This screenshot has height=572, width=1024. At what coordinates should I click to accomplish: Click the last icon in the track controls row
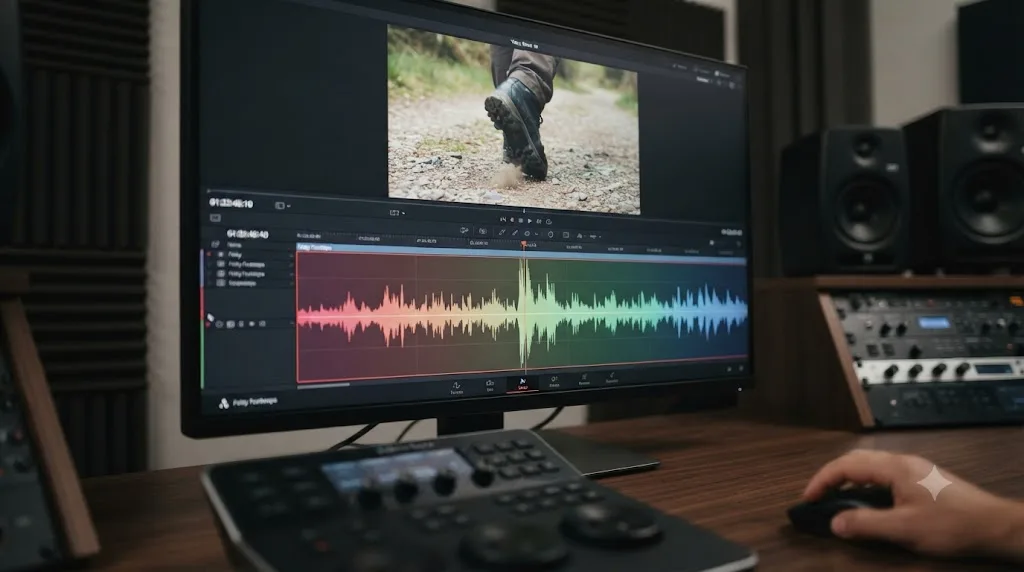point(262,323)
